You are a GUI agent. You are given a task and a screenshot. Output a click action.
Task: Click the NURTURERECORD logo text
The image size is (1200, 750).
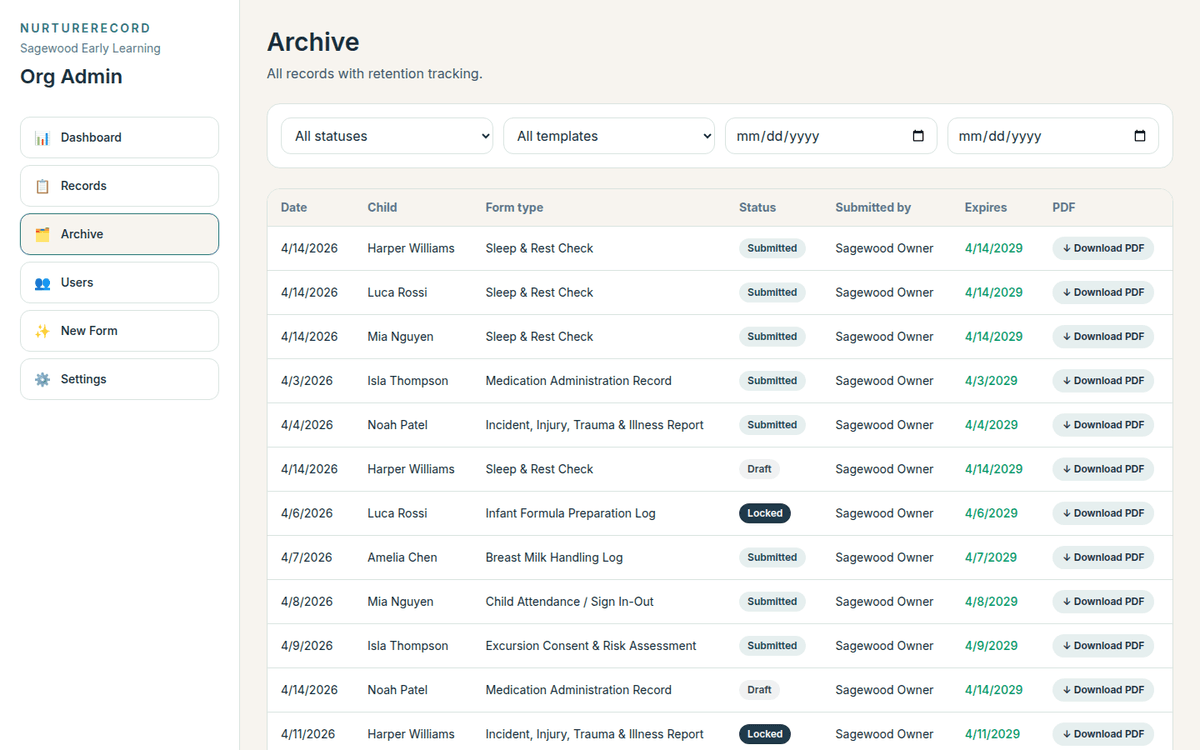click(83, 28)
